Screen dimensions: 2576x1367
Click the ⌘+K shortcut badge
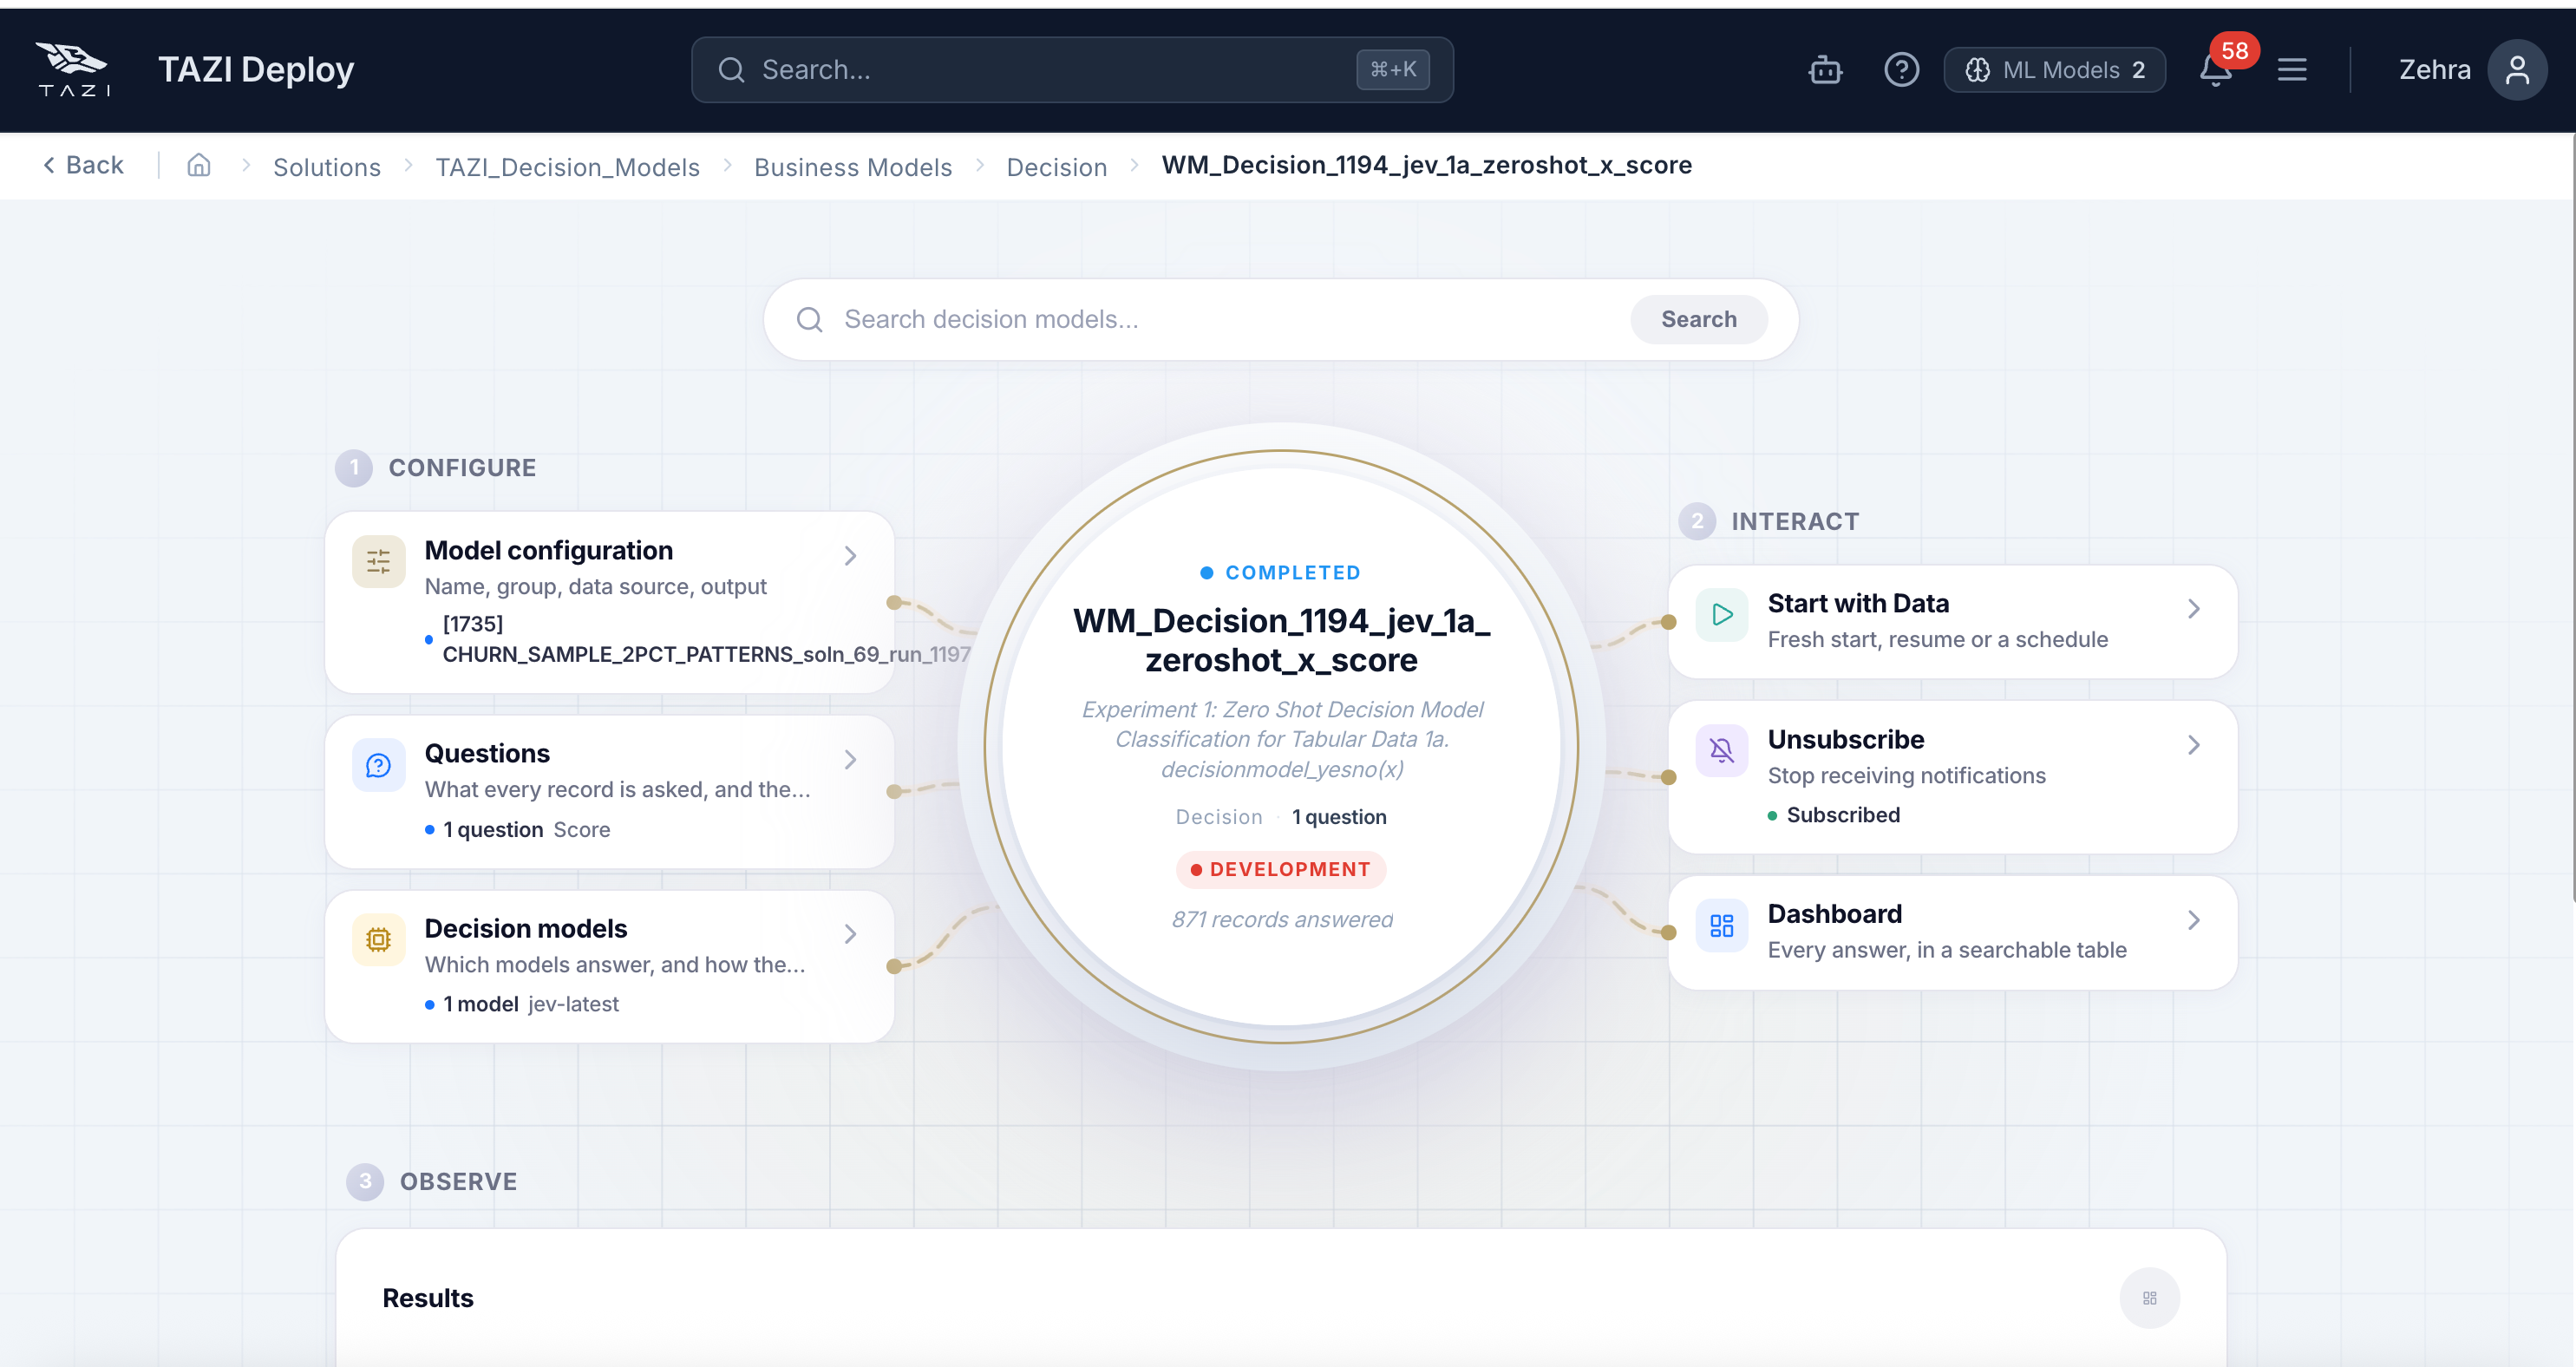(x=1393, y=70)
